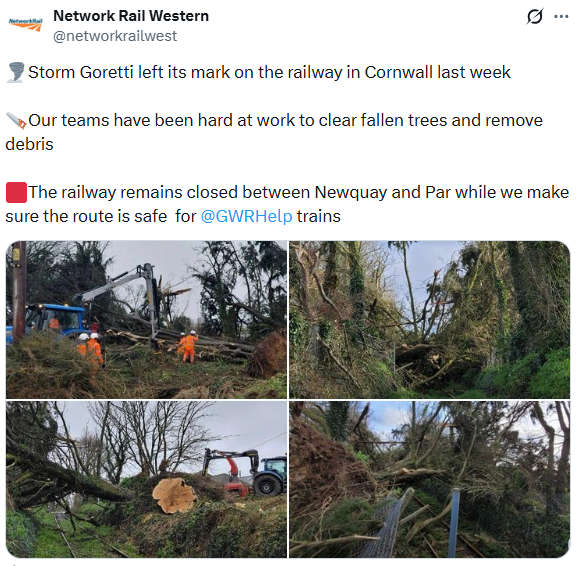This screenshot has width=577, height=566.
Task: Click the cut tree stump cross-section
Action: (174, 495)
